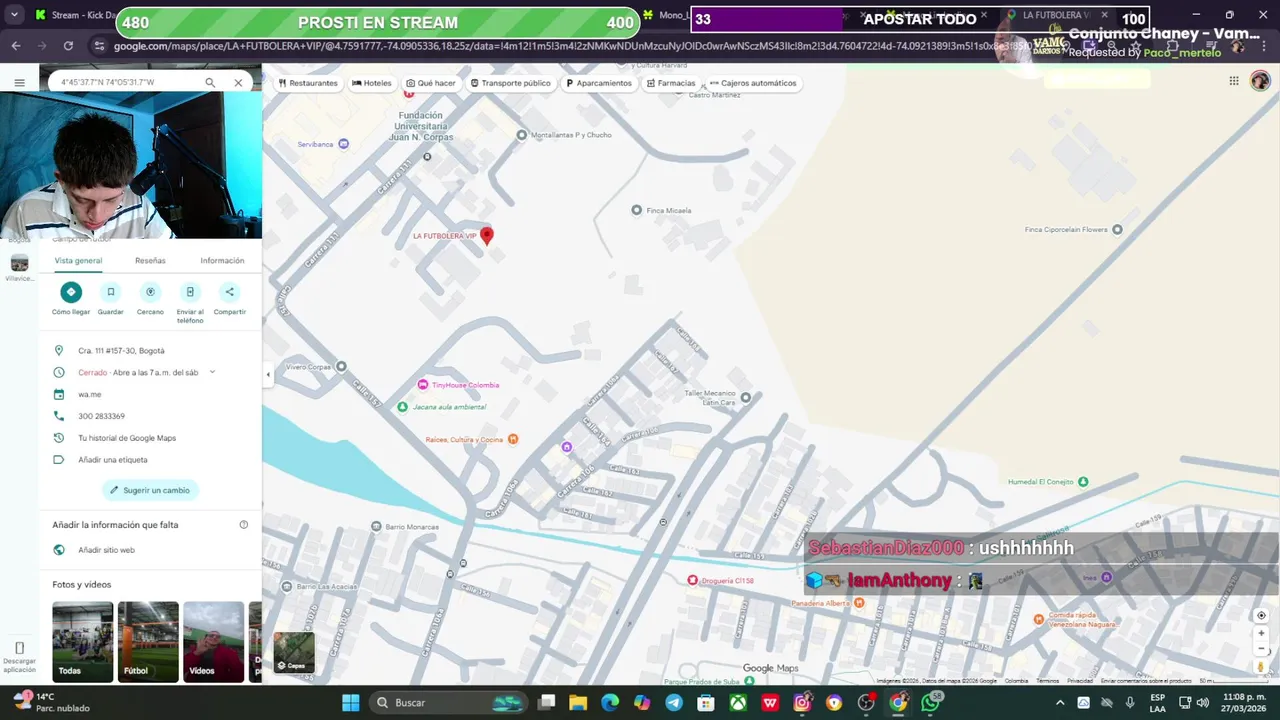Open the Google apps grid icon
Image resolution: width=1280 pixels, height=720 pixels.
point(1234,81)
